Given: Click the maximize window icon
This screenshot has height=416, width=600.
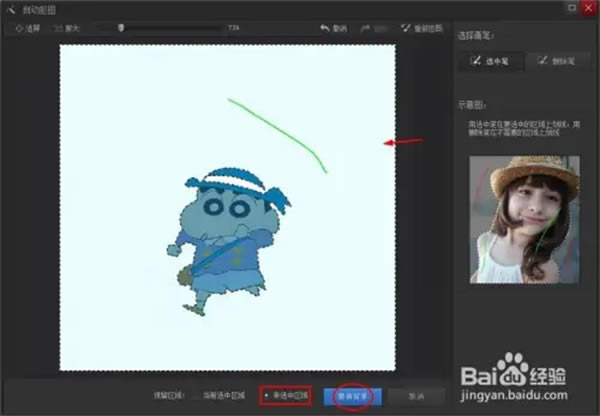Looking at the screenshot, I should pyautogui.click(x=572, y=7).
